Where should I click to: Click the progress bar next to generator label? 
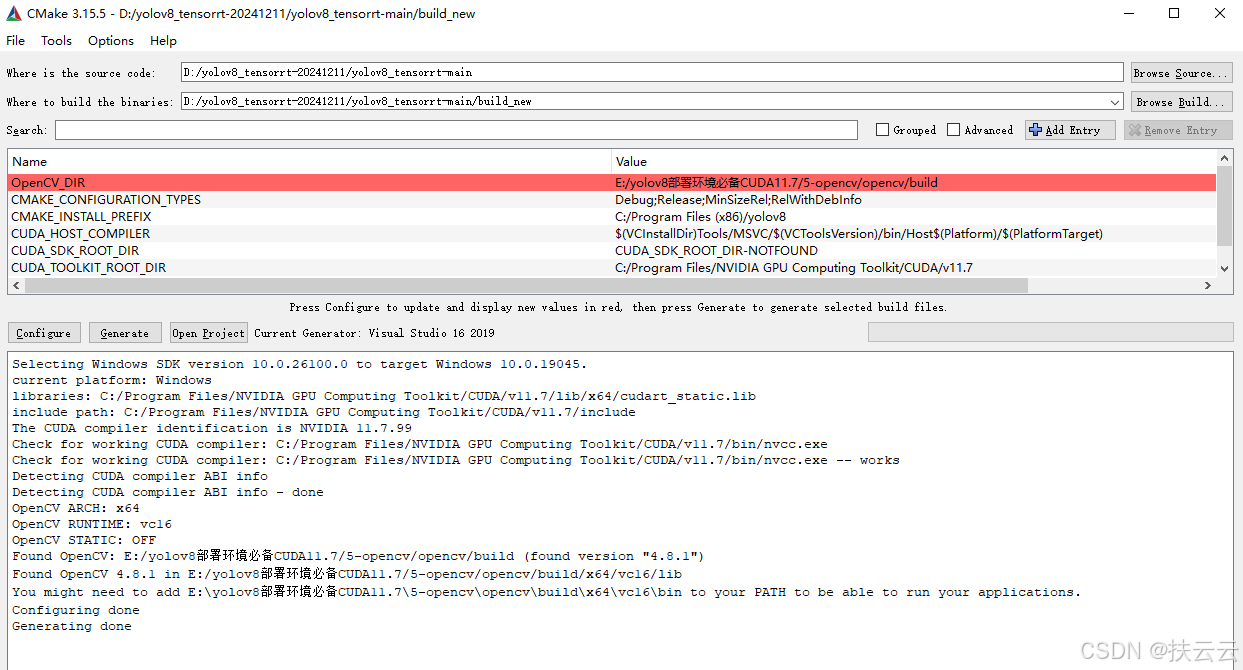coord(1049,333)
